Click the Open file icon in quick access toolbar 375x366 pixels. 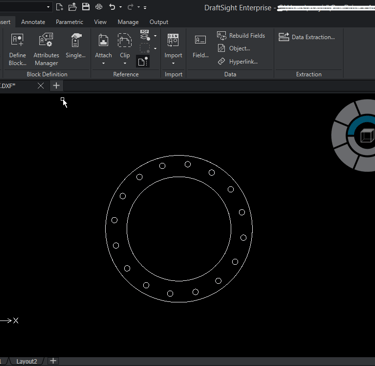[x=72, y=7]
